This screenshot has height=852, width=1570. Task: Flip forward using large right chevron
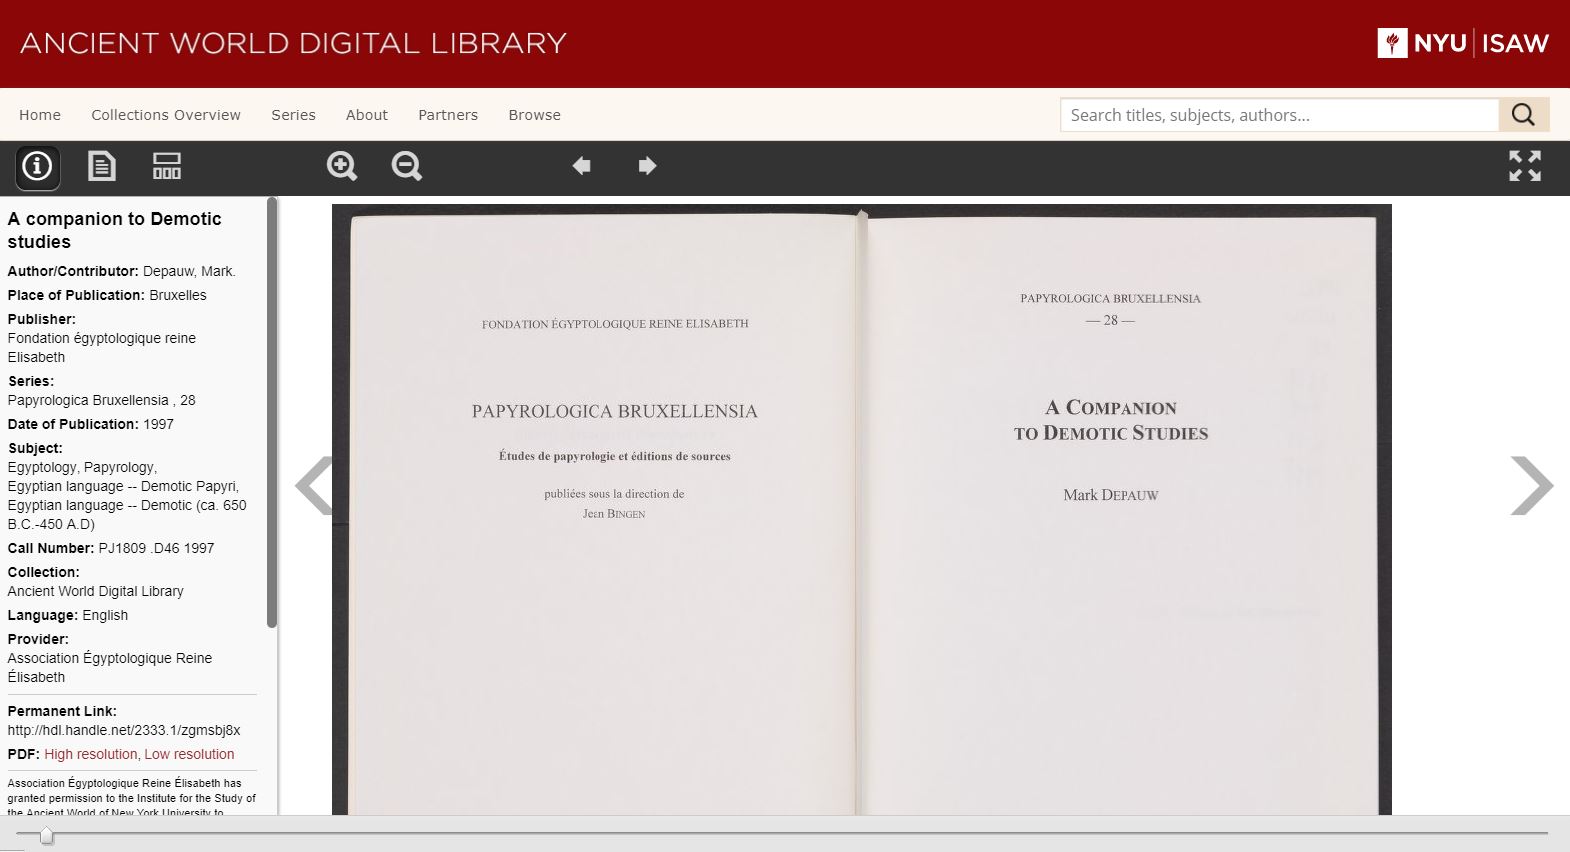tap(1531, 486)
